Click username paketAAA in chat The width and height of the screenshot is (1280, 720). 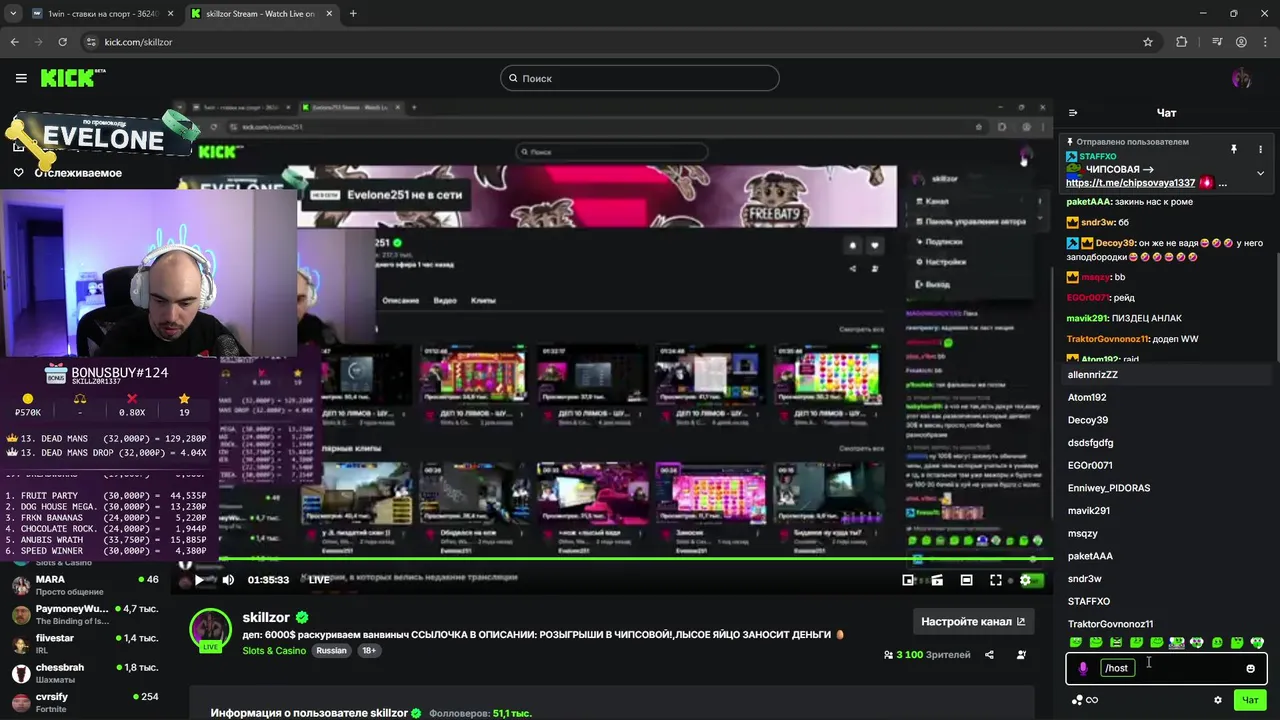pyautogui.click(x=1089, y=202)
